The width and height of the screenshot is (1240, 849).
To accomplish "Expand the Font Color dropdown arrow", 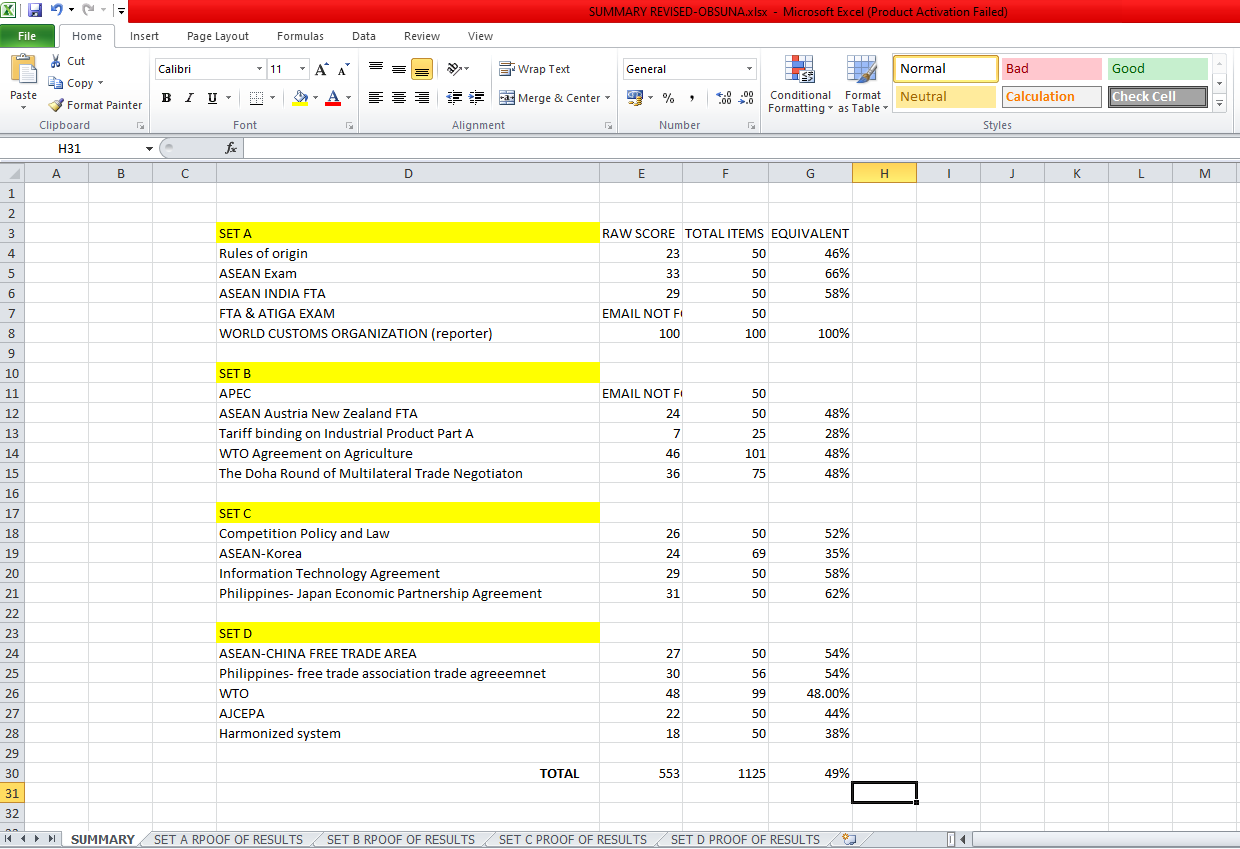I will click(349, 98).
